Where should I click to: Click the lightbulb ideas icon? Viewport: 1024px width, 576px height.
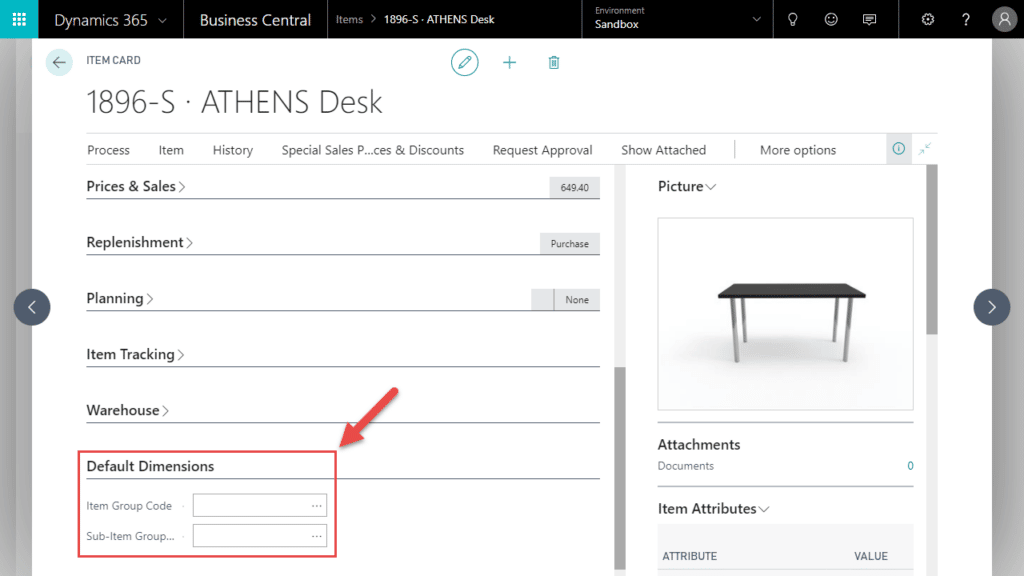(792, 18)
